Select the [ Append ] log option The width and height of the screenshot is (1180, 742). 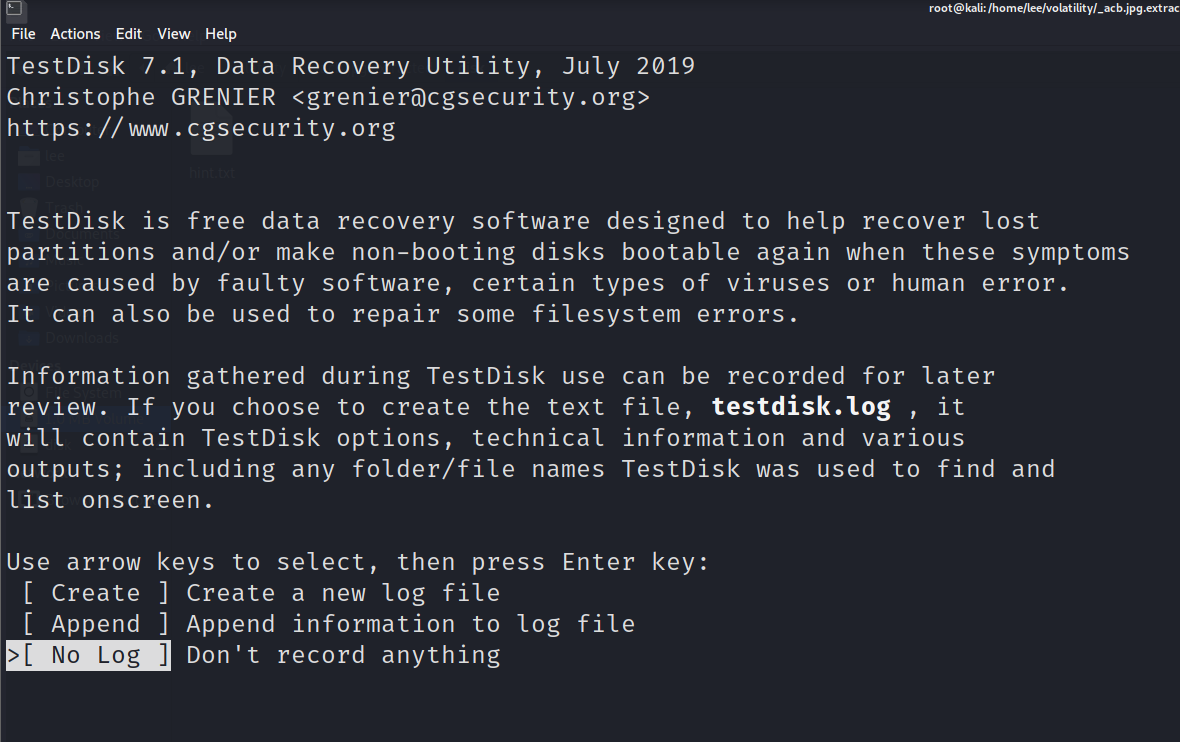(x=95, y=624)
